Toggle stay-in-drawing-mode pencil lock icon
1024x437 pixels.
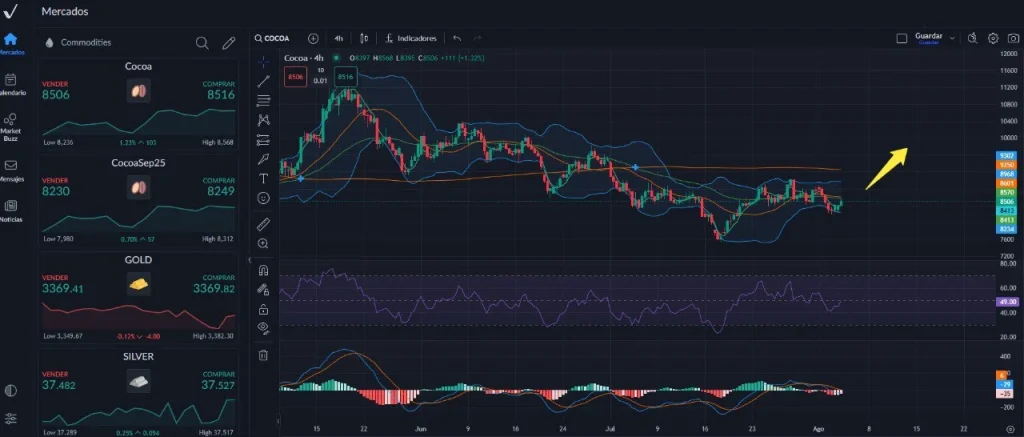[x=263, y=289]
